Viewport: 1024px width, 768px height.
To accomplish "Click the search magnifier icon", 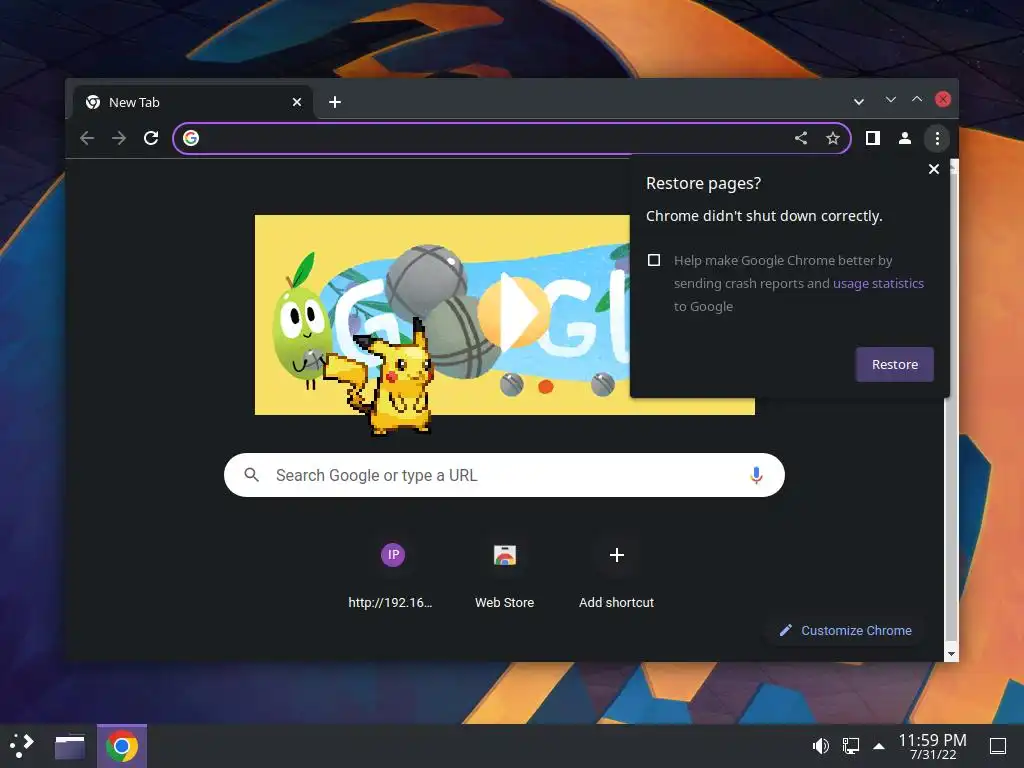I will tap(251, 475).
